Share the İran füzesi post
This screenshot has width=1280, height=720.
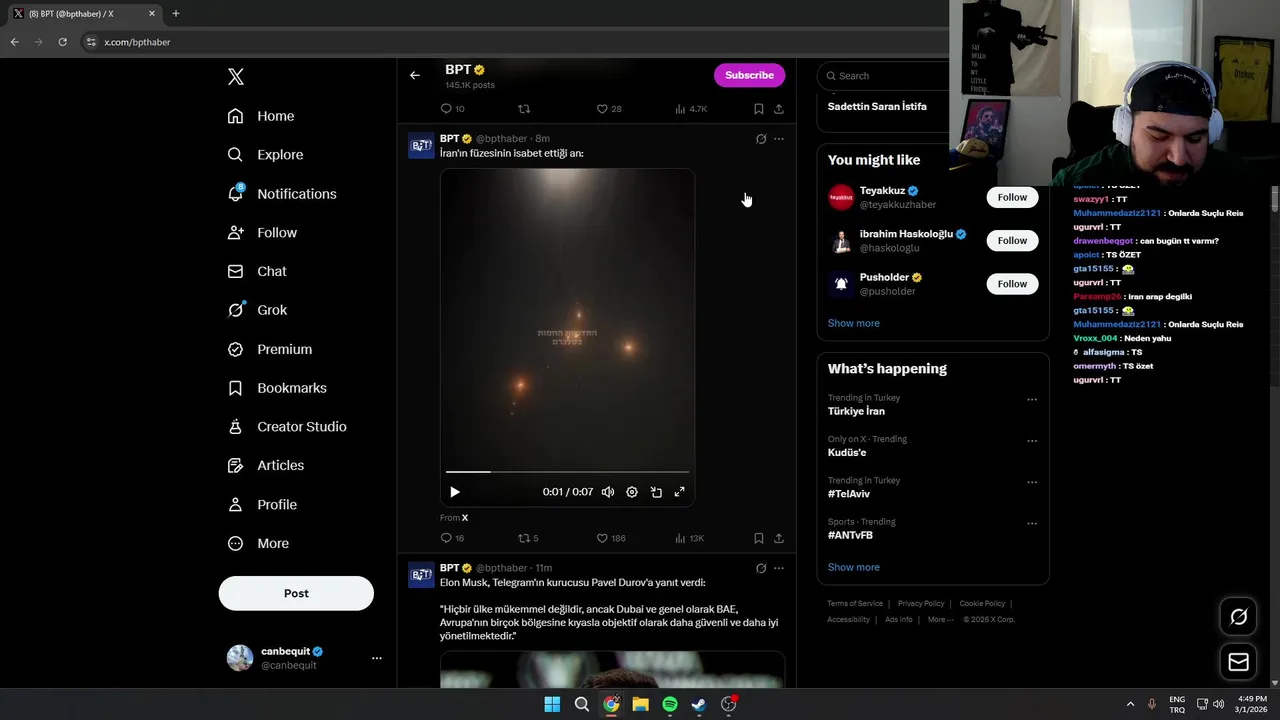click(x=779, y=538)
